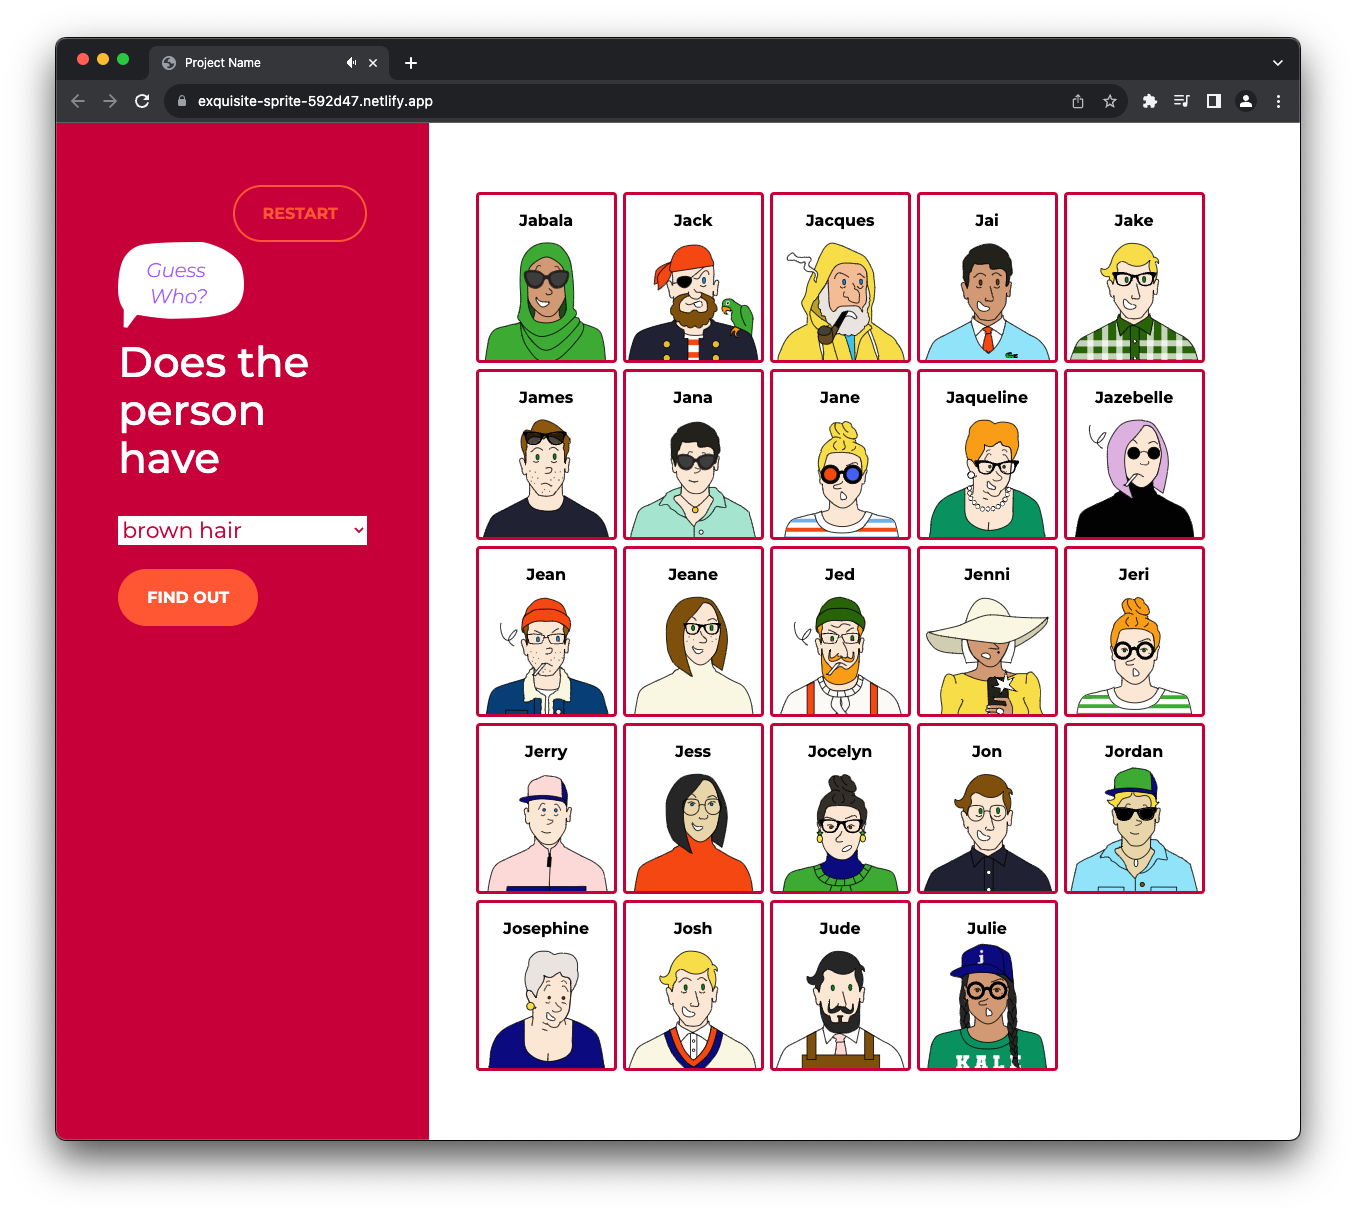Click the browser back arrow

78,101
